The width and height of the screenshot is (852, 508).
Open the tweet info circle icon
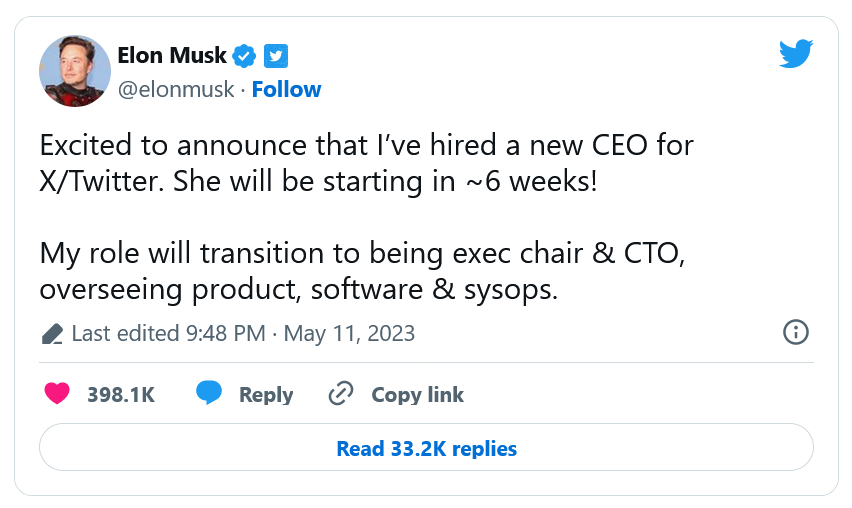(796, 333)
